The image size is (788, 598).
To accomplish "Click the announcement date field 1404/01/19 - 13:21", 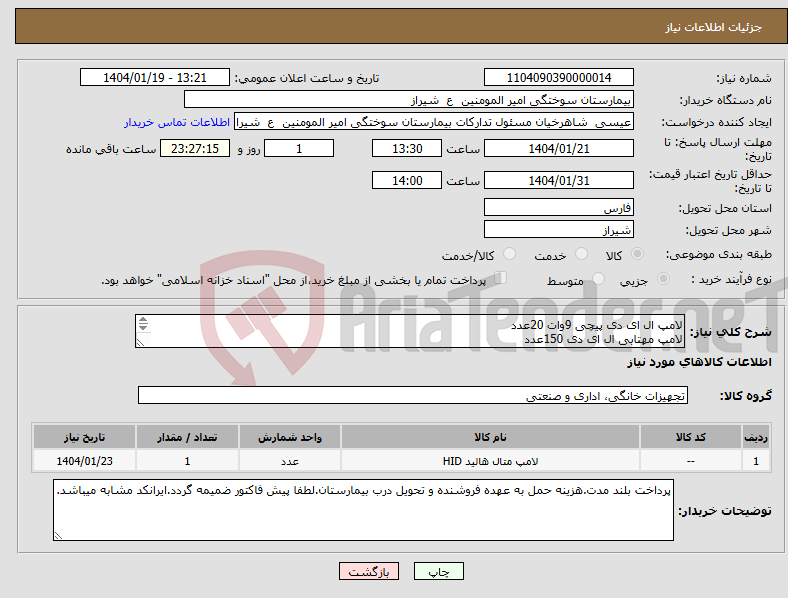I will pos(155,78).
